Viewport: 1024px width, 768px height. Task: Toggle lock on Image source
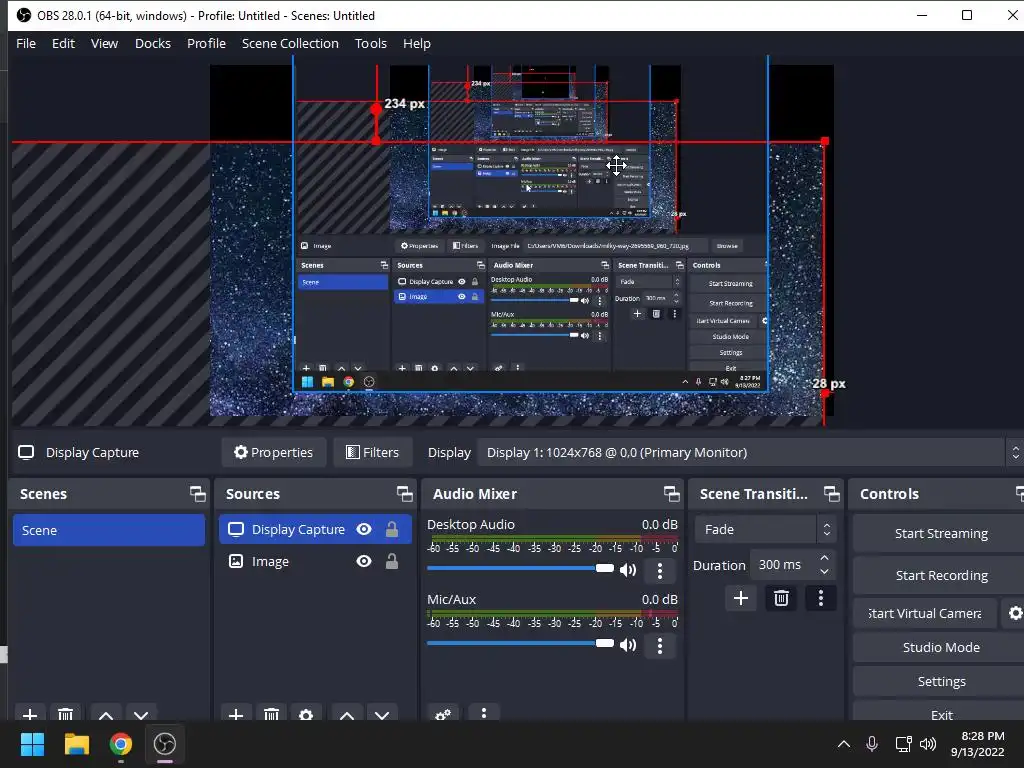tap(392, 562)
